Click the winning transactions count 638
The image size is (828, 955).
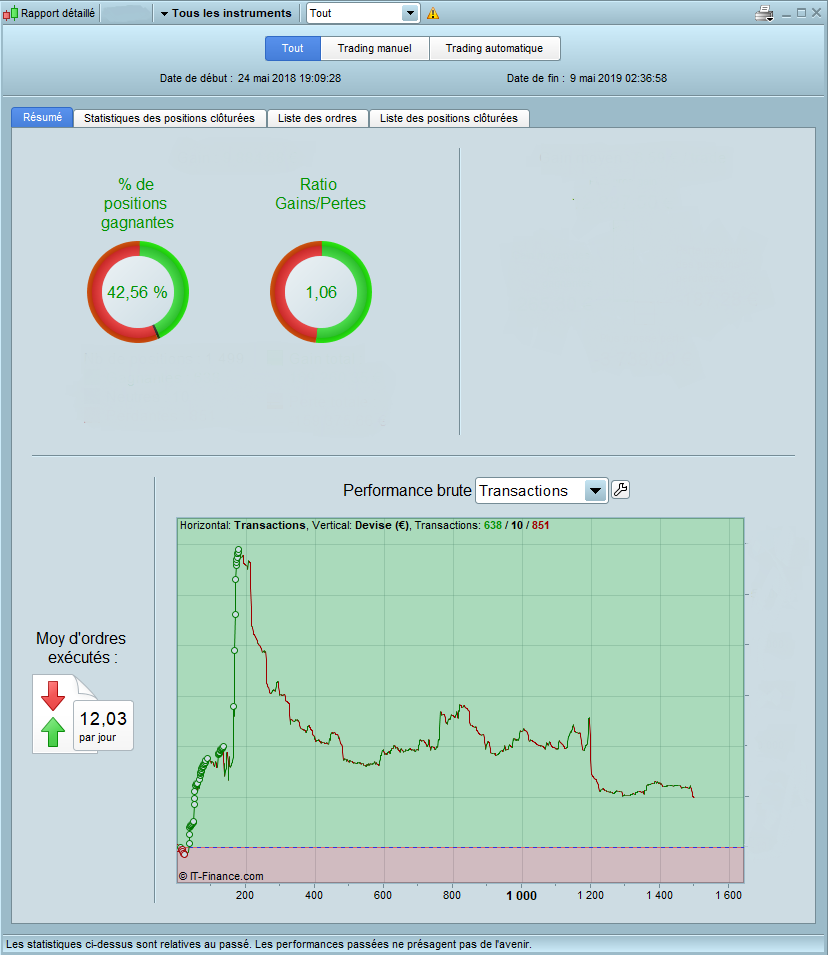click(493, 525)
